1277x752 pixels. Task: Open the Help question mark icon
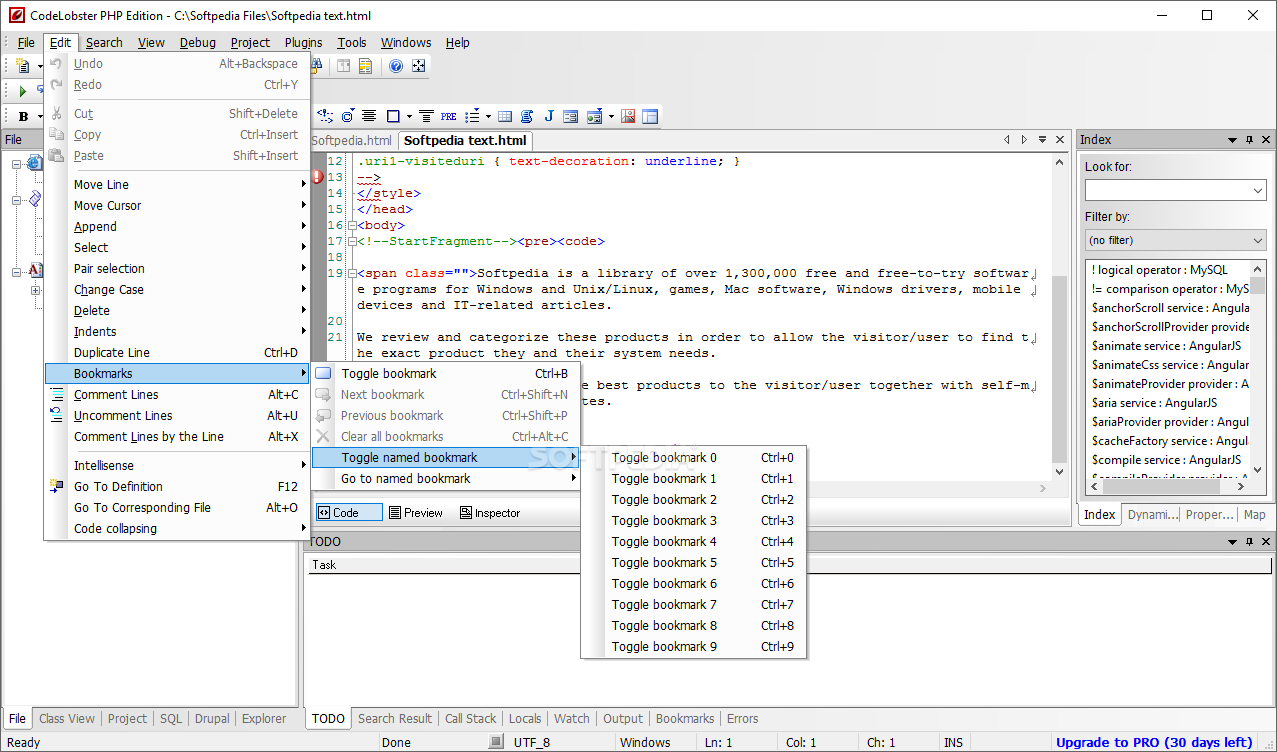point(396,66)
